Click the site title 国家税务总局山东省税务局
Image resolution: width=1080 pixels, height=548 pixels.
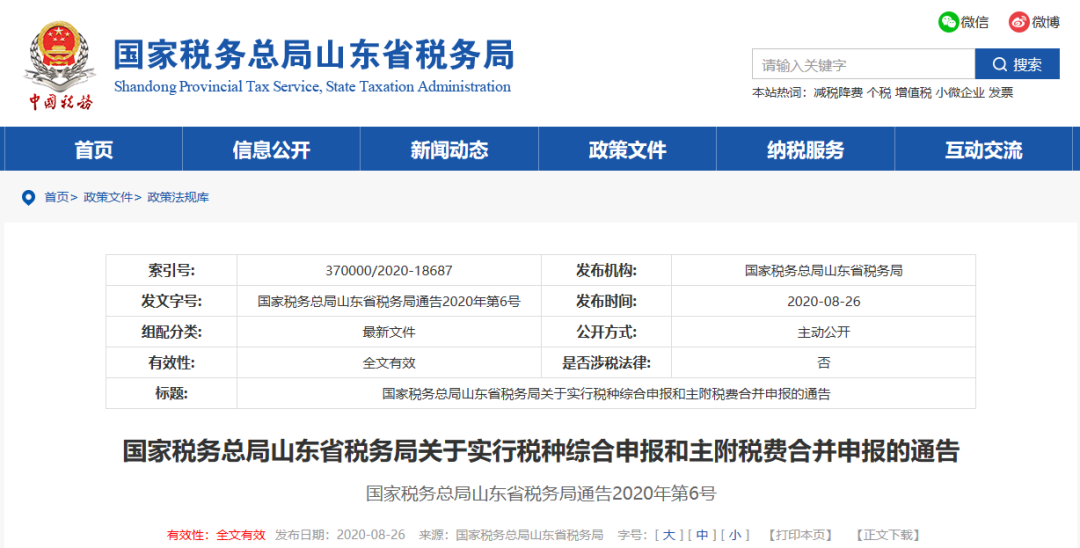coord(314,54)
